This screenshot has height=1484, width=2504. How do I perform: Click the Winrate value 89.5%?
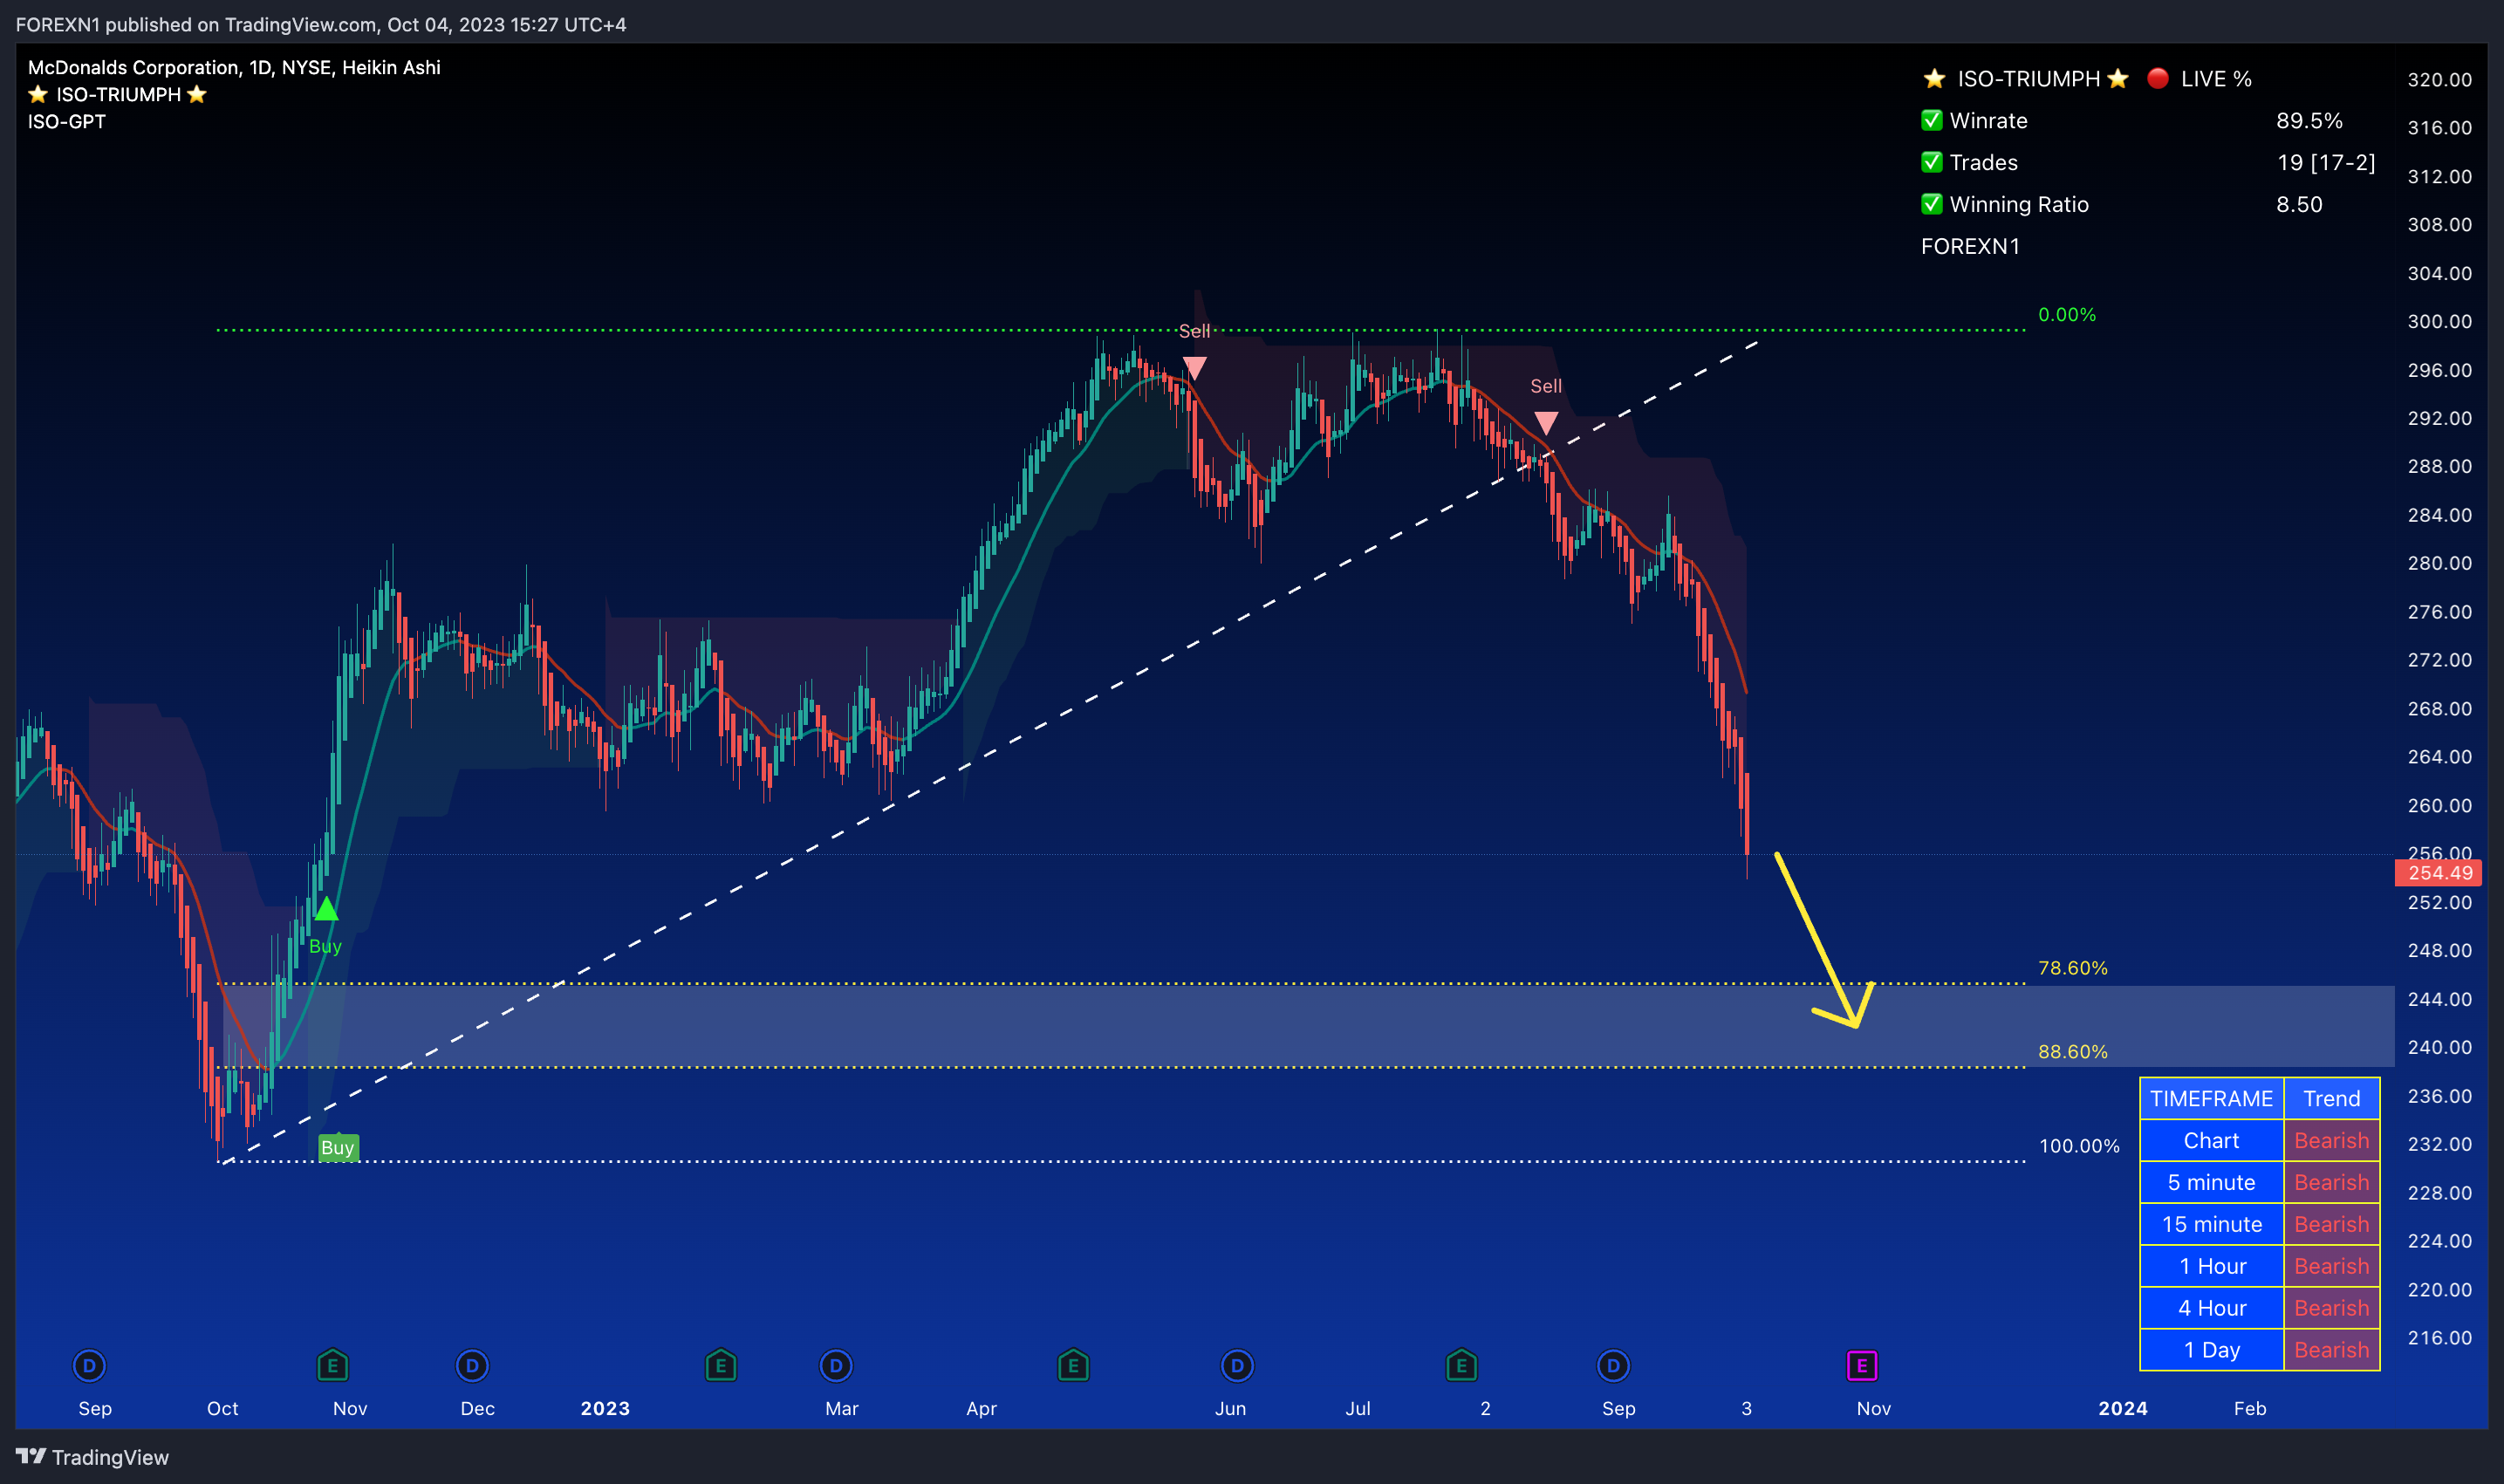(x=2309, y=120)
